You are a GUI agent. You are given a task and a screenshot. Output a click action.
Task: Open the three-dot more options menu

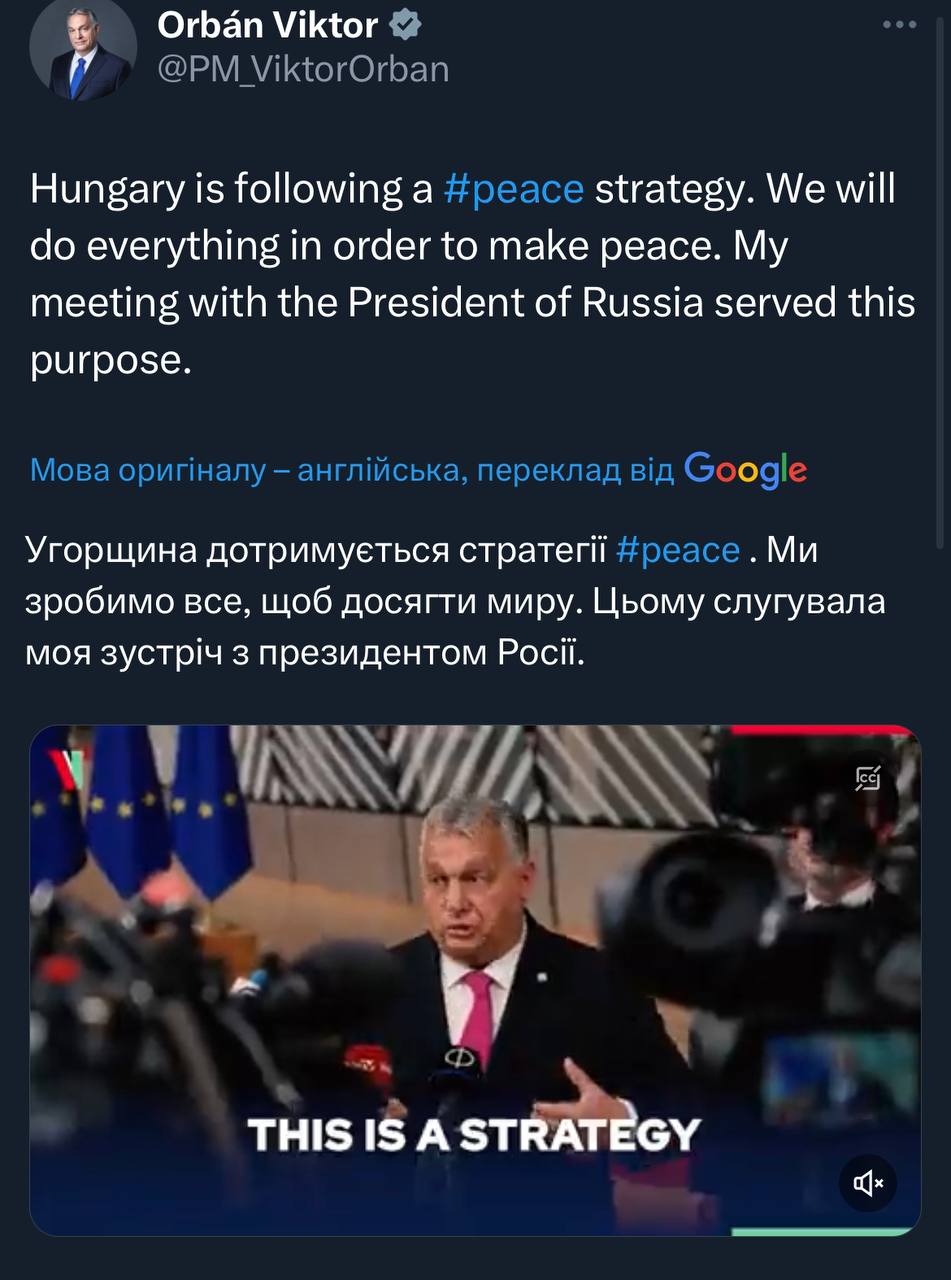pyautogui.click(x=899, y=24)
